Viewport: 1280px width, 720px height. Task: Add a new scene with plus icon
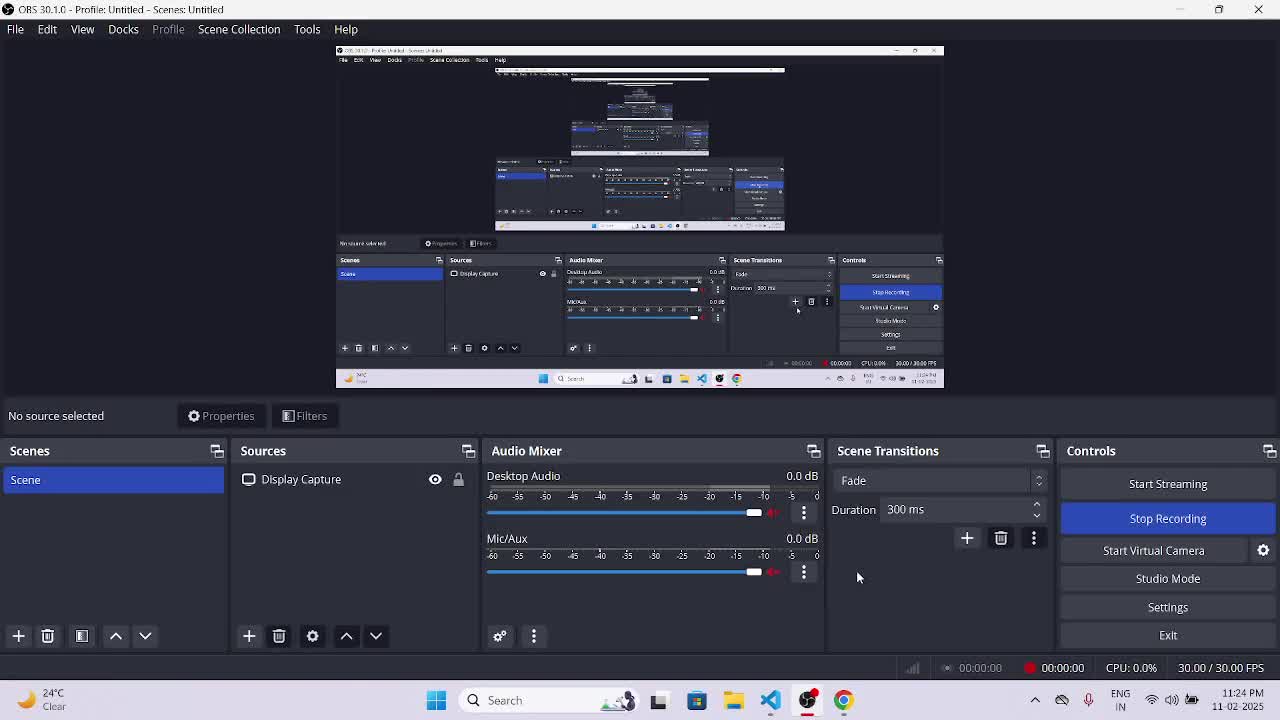pyautogui.click(x=18, y=636)
